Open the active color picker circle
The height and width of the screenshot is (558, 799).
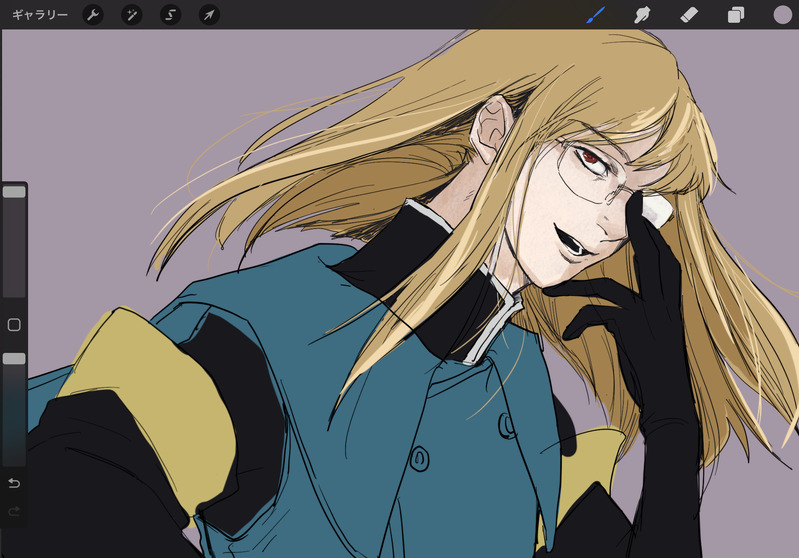(782, 15)
